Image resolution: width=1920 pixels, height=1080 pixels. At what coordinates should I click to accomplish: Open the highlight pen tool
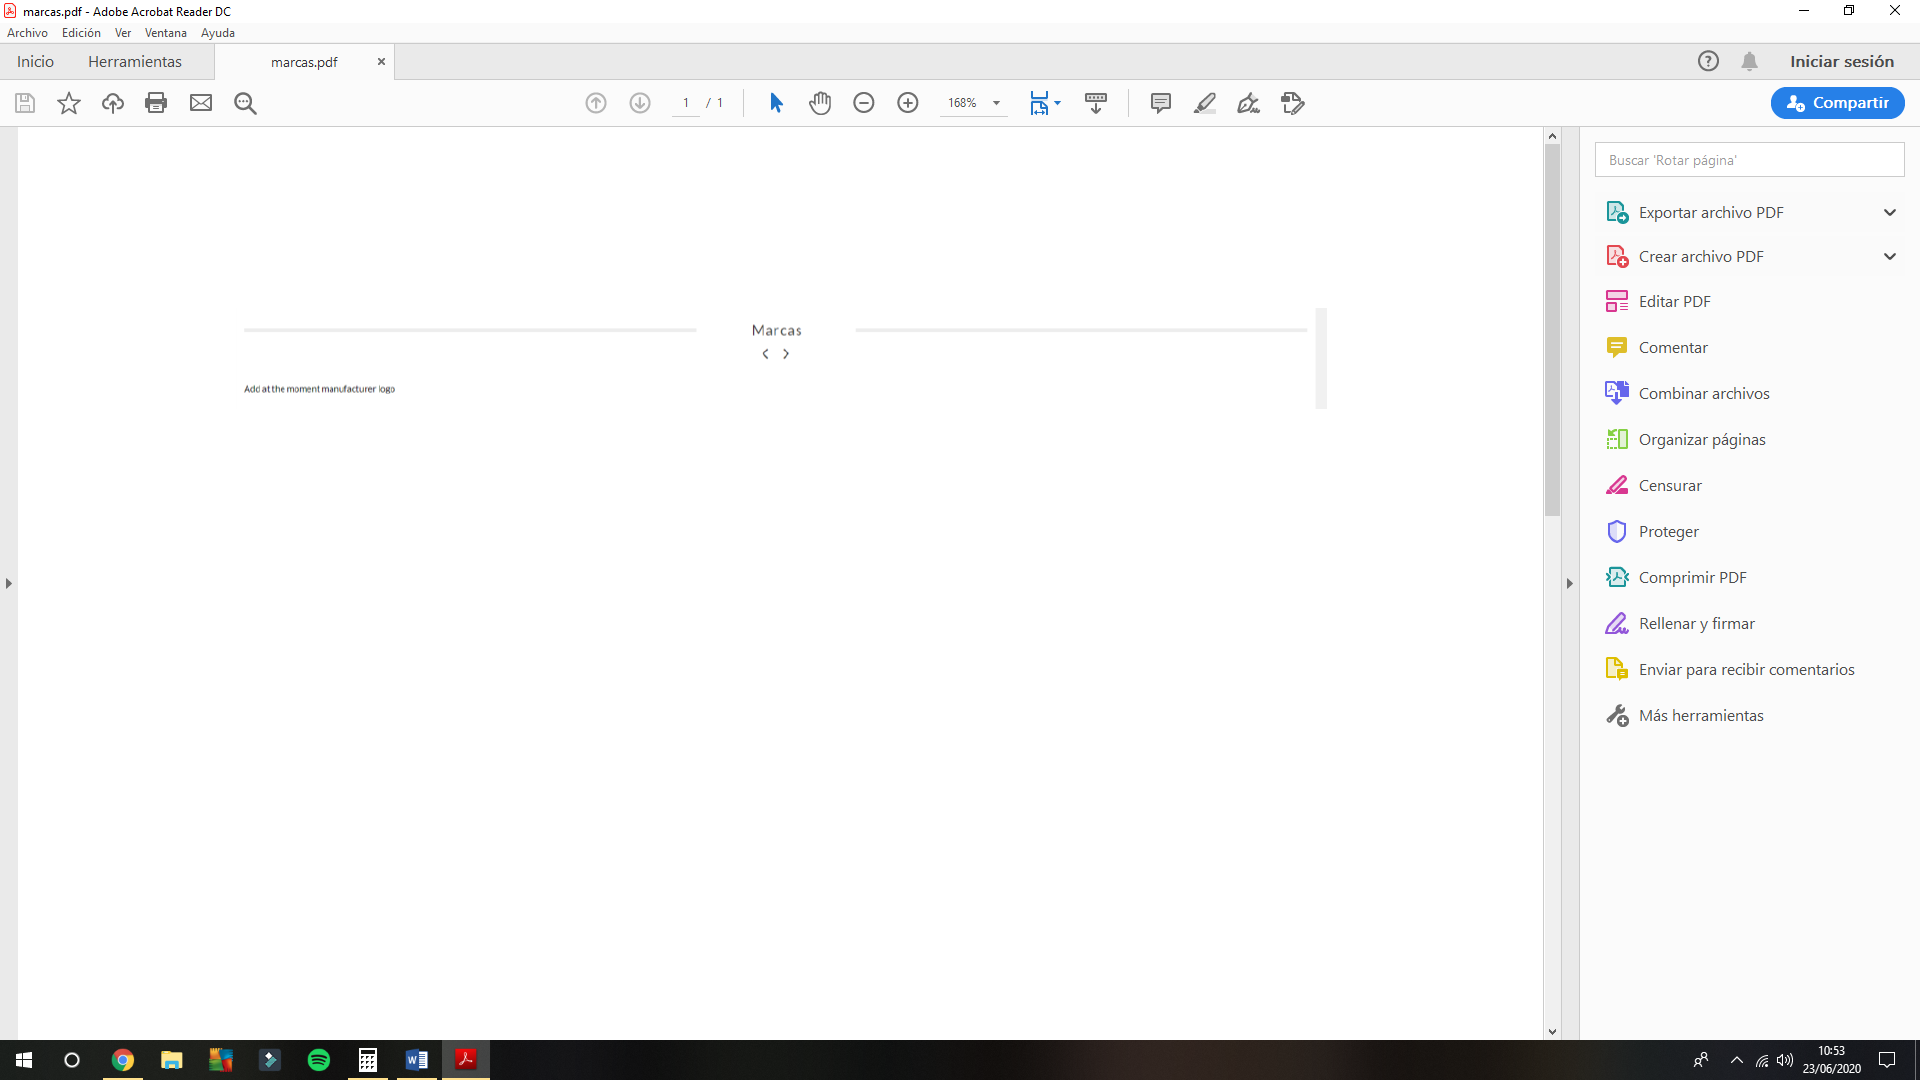click(x=1205, y=103)
